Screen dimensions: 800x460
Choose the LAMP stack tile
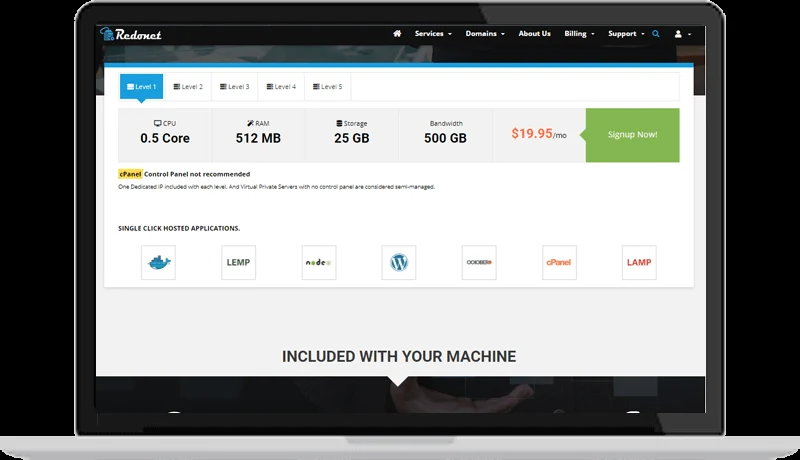(639, 263)
